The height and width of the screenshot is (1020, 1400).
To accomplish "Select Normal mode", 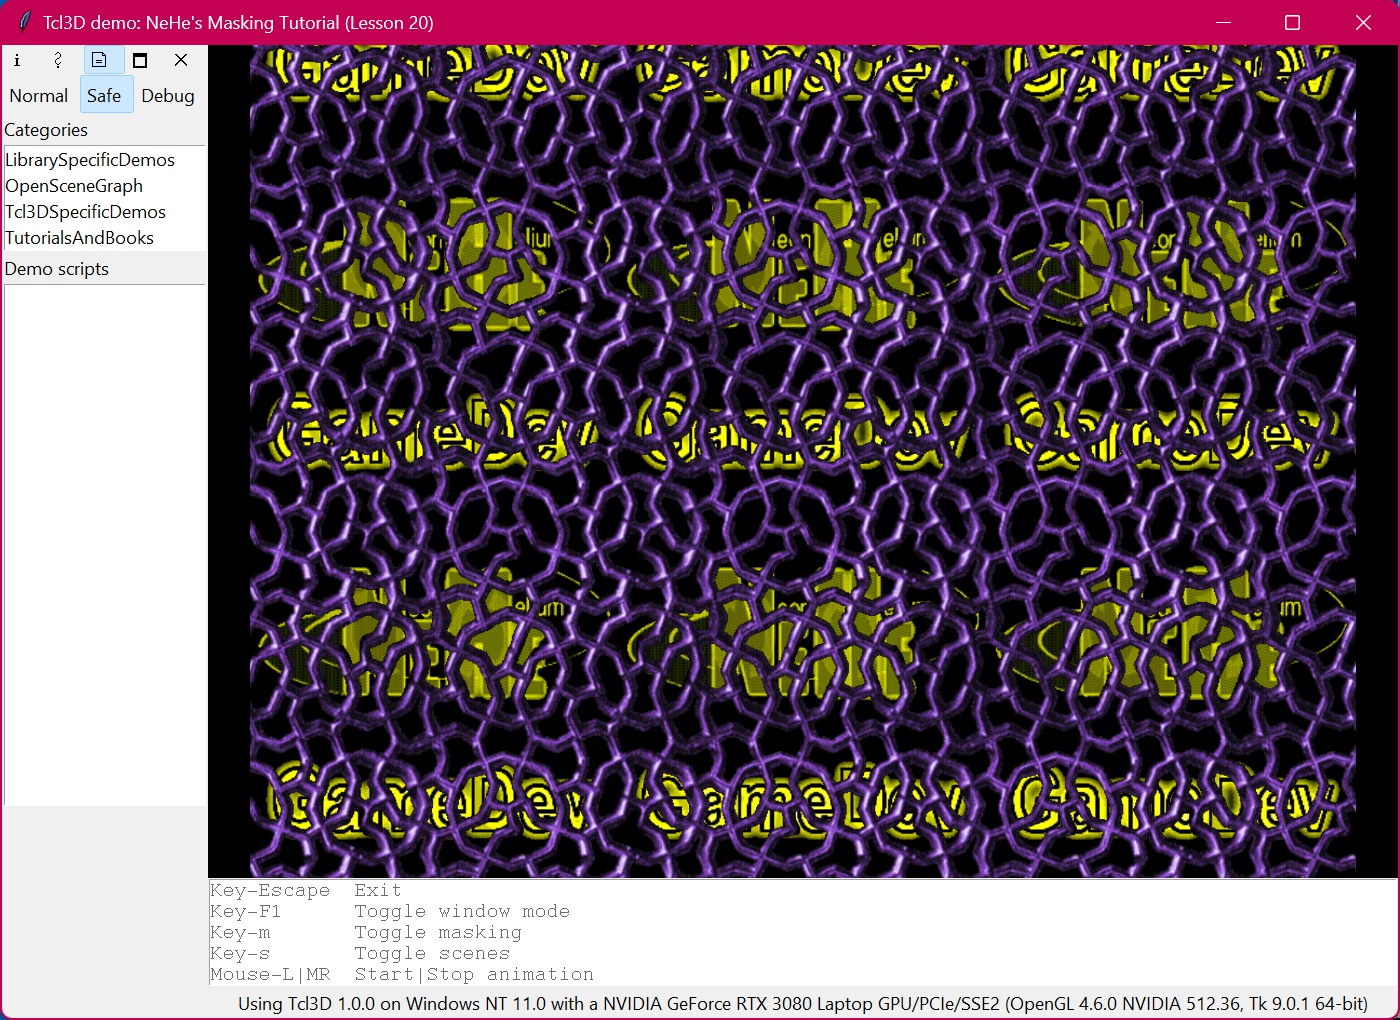I will pyautogui.click(x=39, y=96).
